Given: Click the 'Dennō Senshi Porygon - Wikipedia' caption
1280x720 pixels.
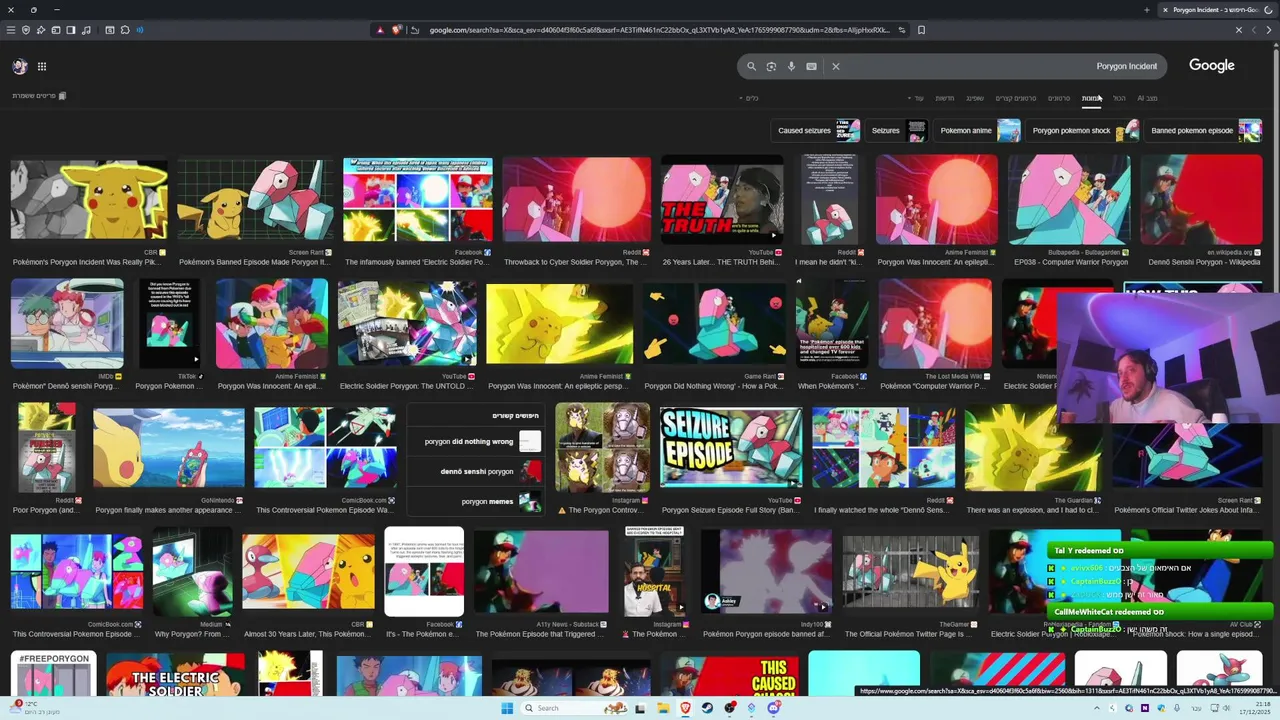Looking at the screenshot, I should [1203, 262].
